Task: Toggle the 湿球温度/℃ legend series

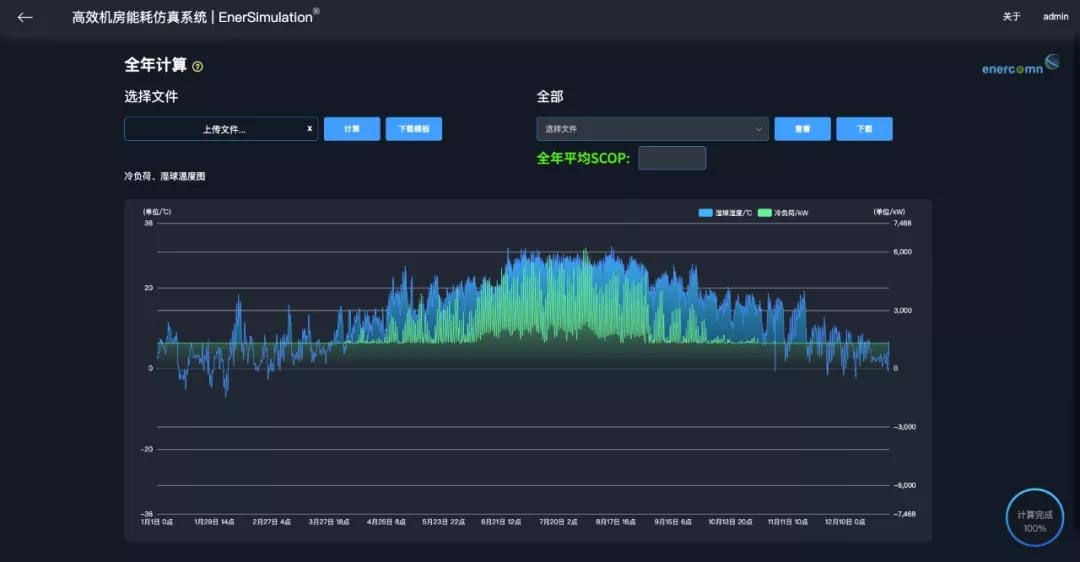Action: pos(733,213)
